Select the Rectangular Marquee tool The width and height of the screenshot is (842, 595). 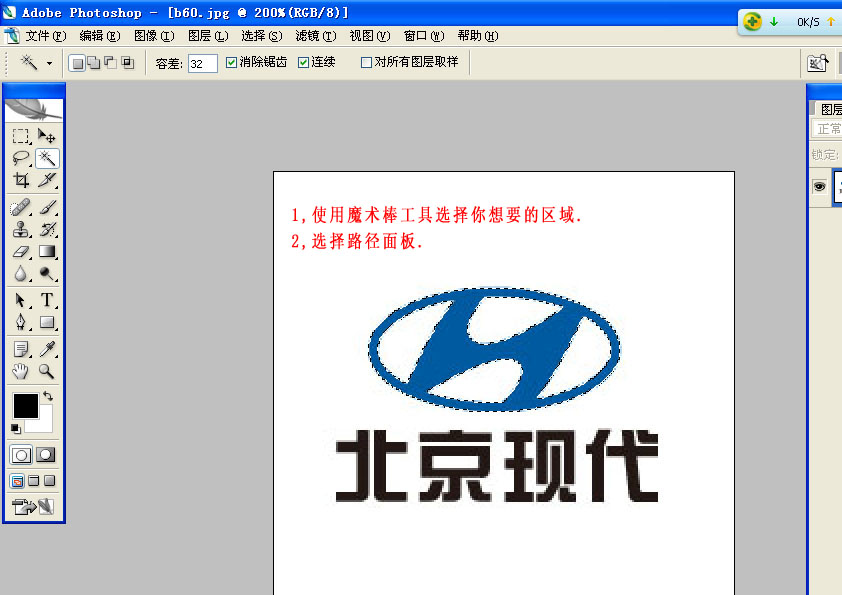(x=20, y=136)
